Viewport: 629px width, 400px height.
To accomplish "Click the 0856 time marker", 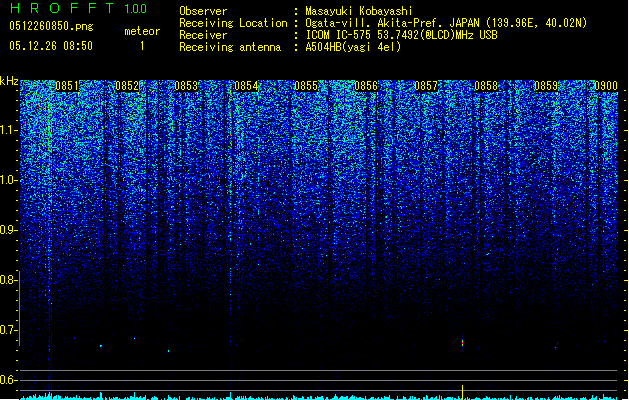I will point(366,86).
